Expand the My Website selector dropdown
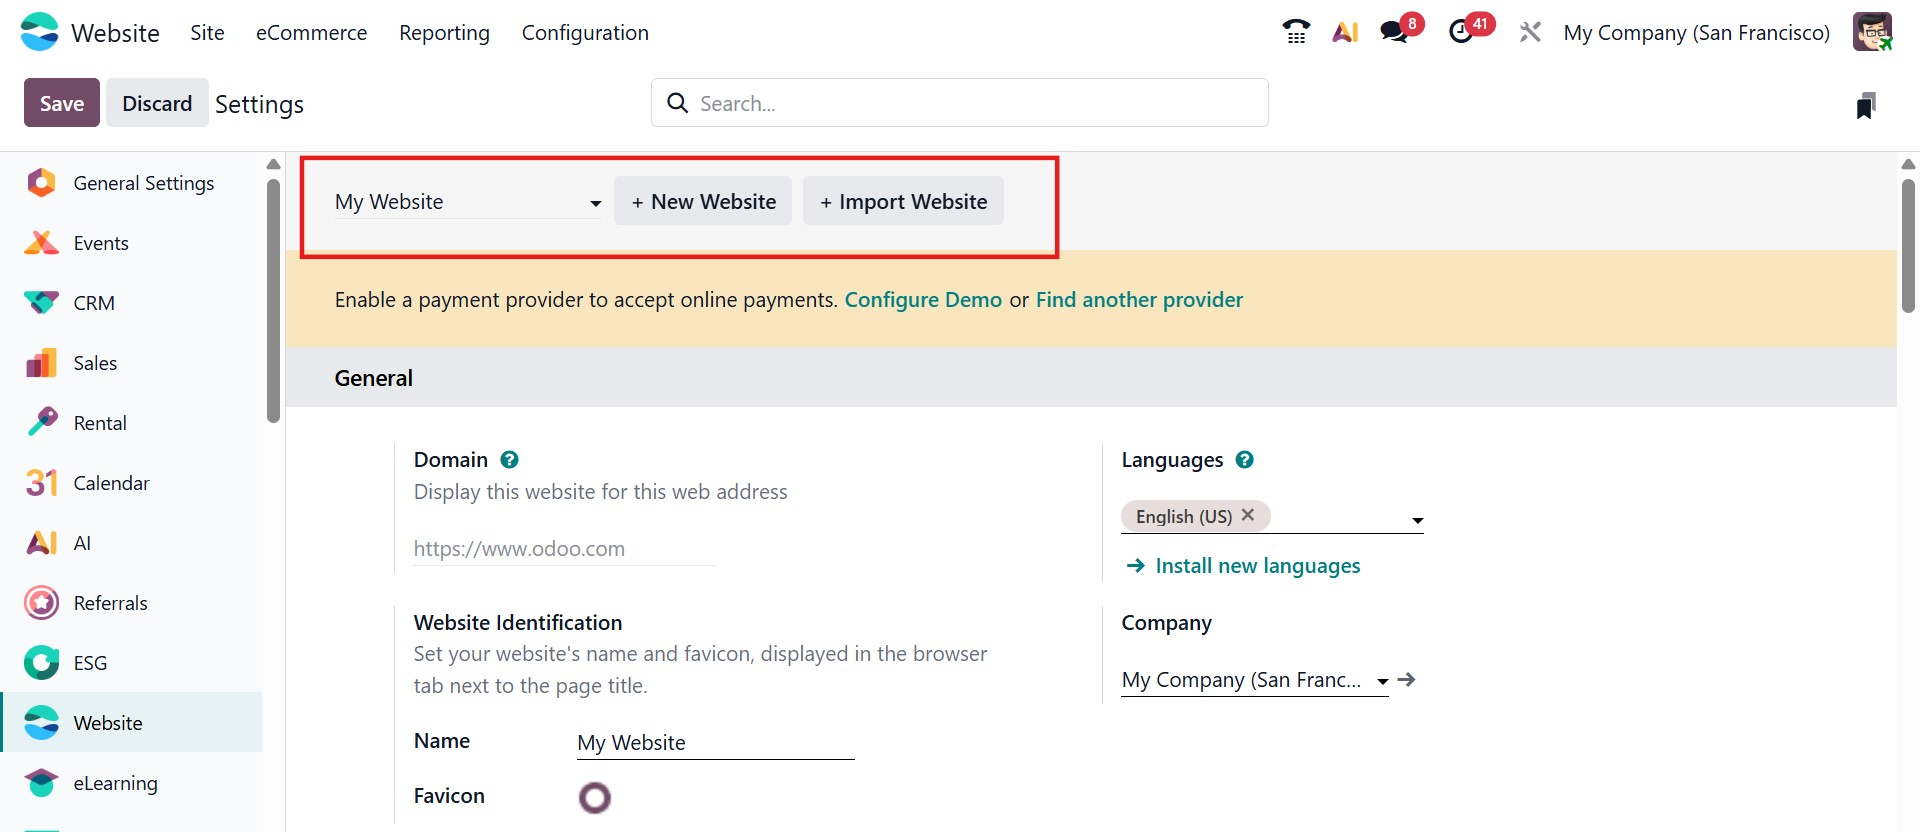The image size is (1920, 832). click(x=595, y=203)
